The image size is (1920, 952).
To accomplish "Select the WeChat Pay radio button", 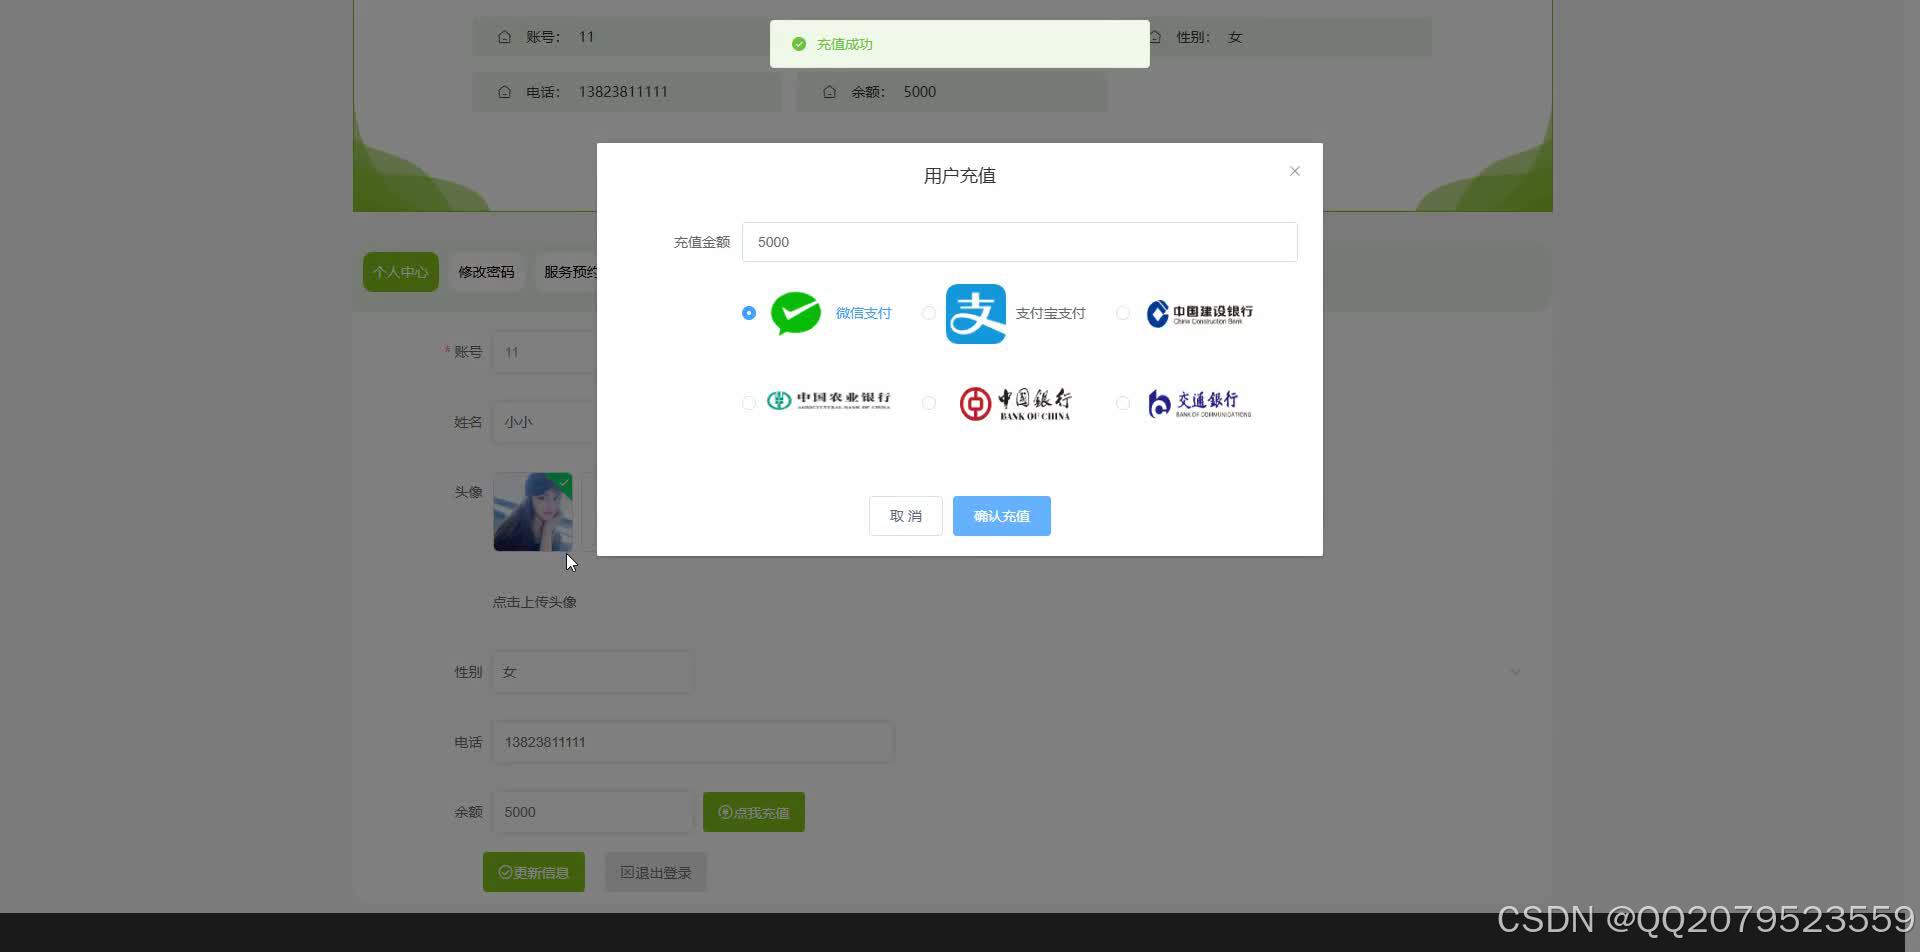I will tap(749, 313).
